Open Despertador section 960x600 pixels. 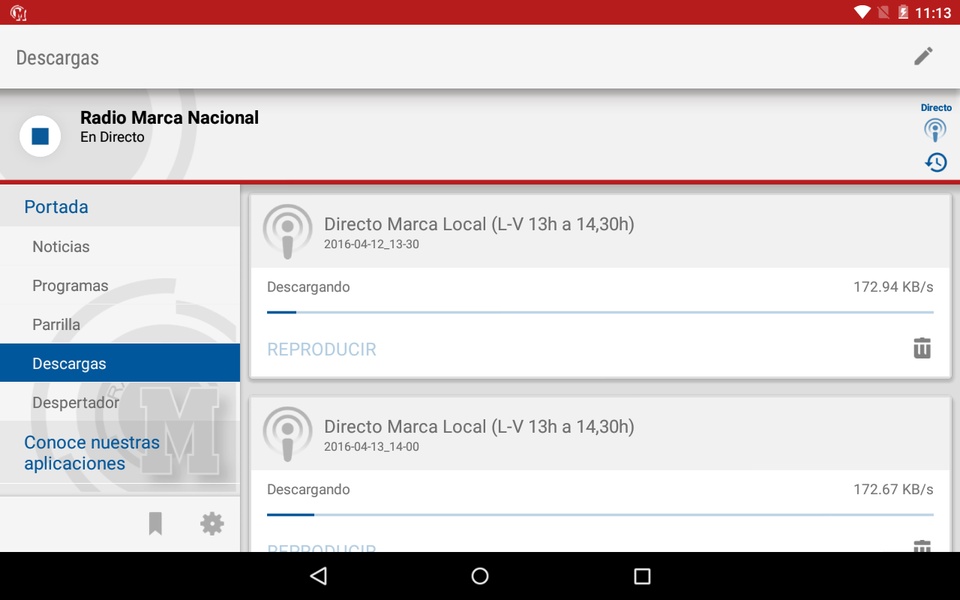tap(120, 402)
